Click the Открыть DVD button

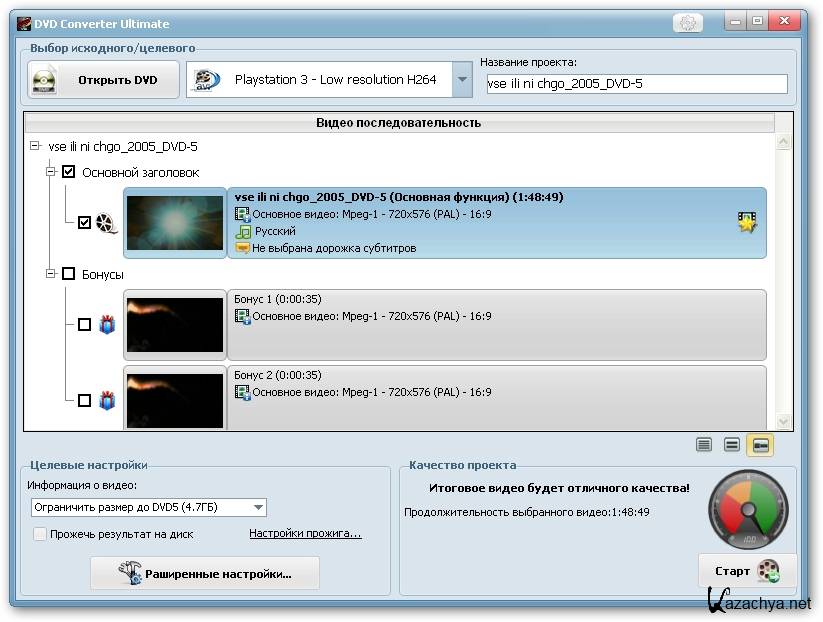click(103, 80)
